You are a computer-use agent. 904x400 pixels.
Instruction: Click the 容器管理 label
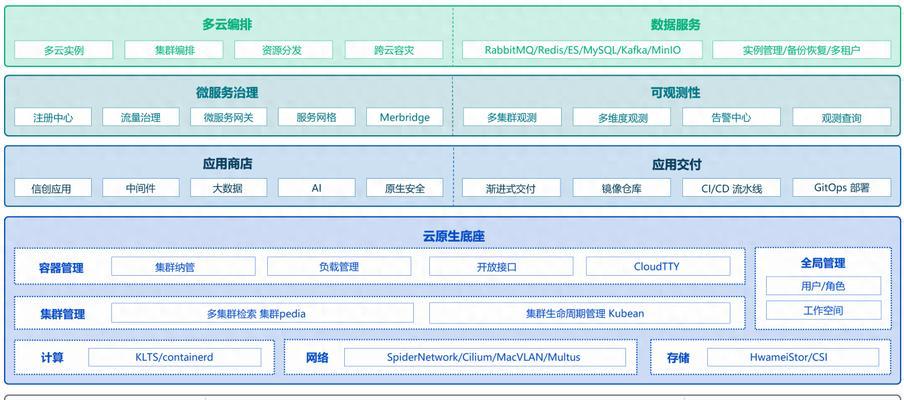point(62,268)
